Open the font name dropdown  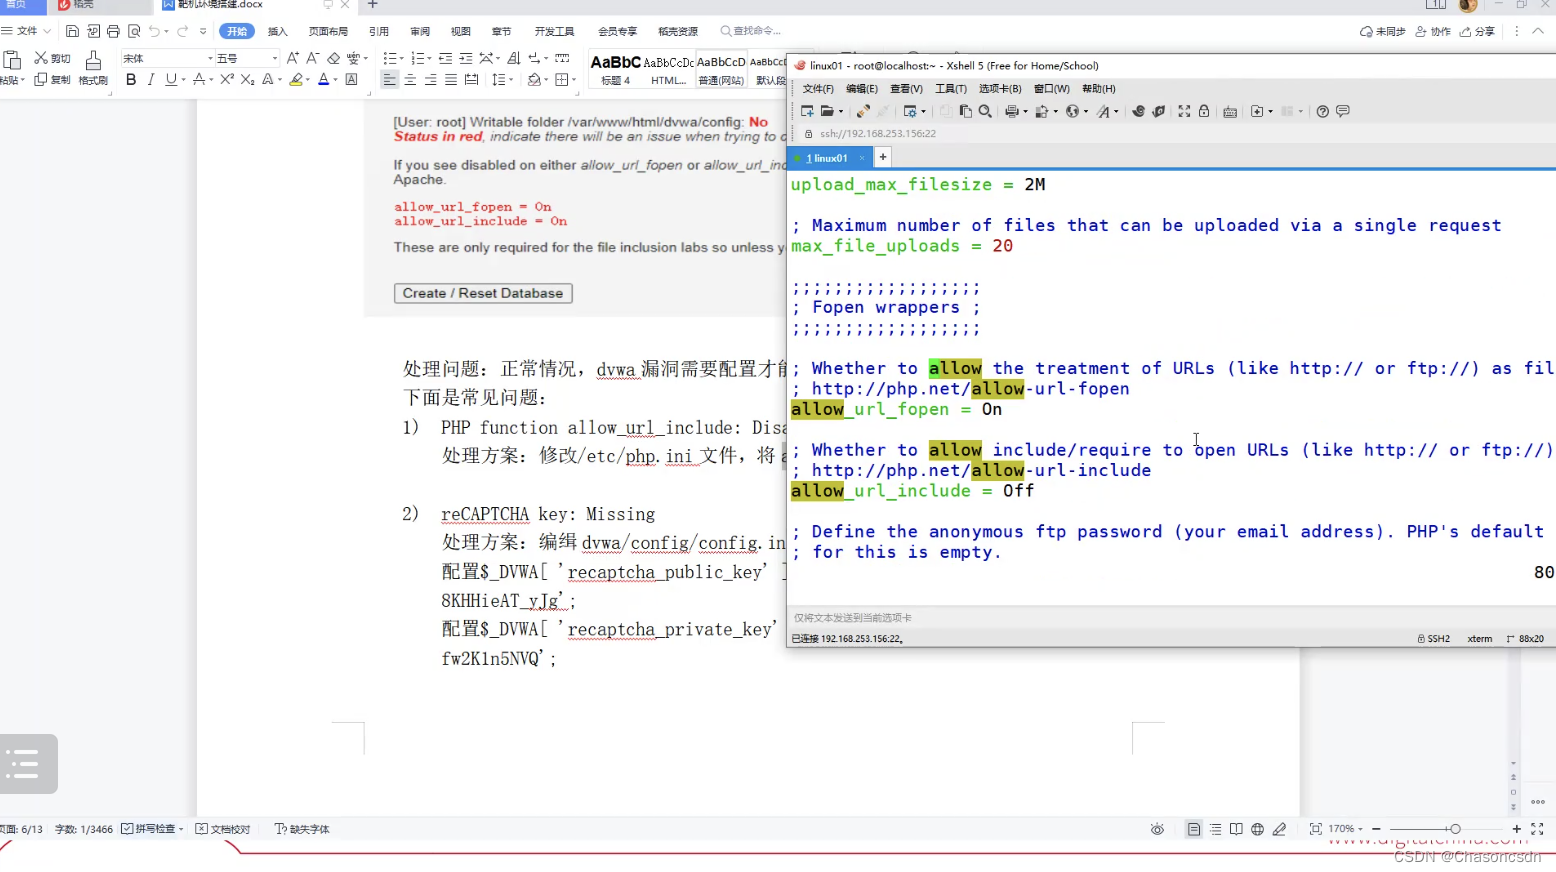tap(210, 59)
